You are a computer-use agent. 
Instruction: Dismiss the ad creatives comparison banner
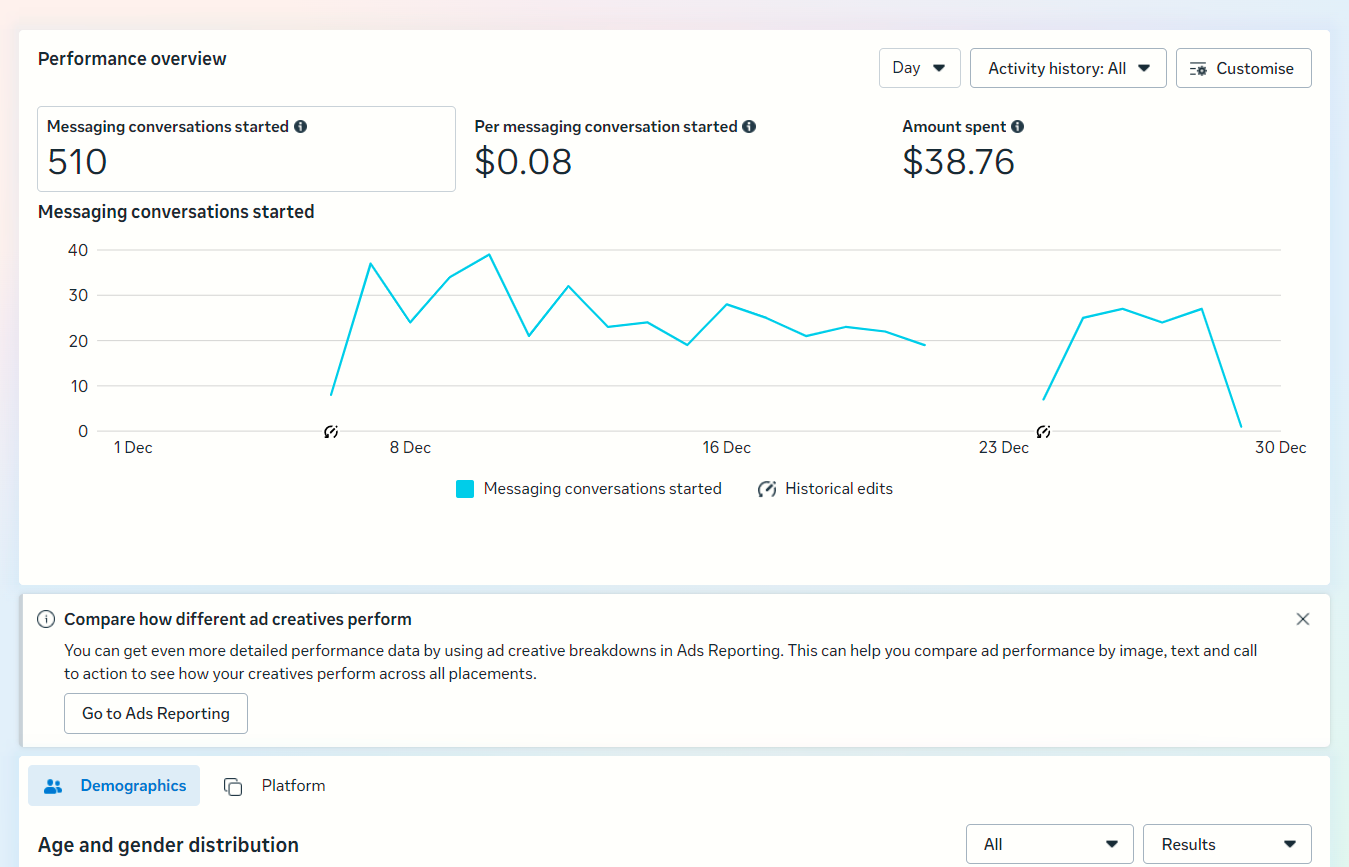(x=1302, y=619)
